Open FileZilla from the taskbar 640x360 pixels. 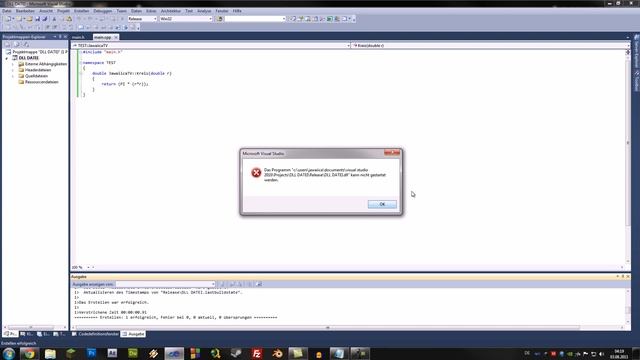(257, 353)
